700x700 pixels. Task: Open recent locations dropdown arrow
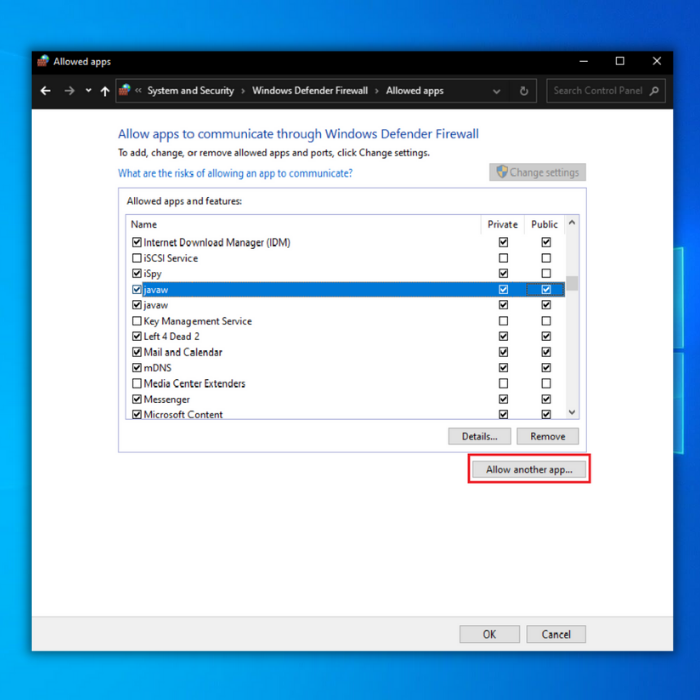click(x=88, y=91)
